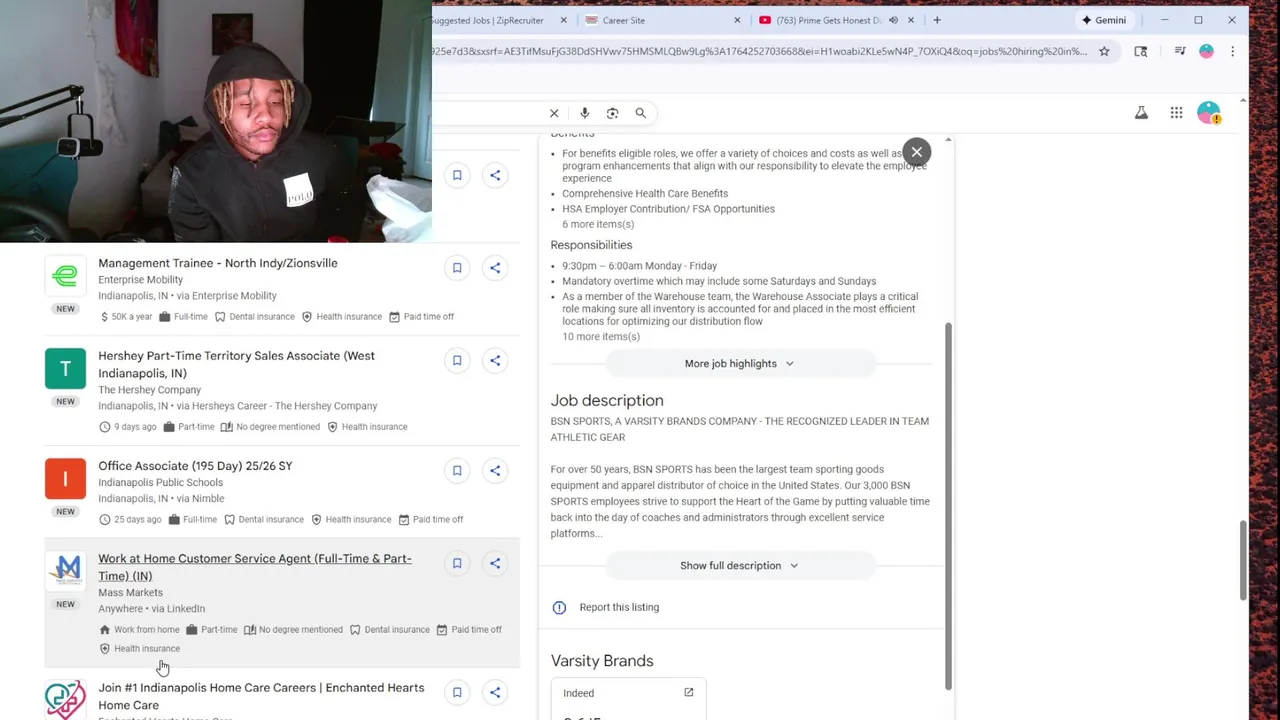Click the Google Lens page search toolbar icon
This screenshot has width=1280, height=720.
(1141, 52)
